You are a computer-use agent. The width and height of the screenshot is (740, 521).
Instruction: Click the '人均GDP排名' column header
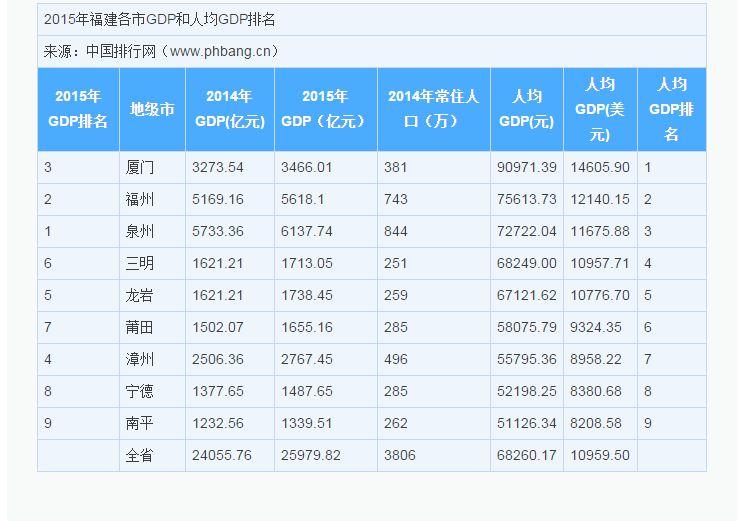(x=671, y=109)
